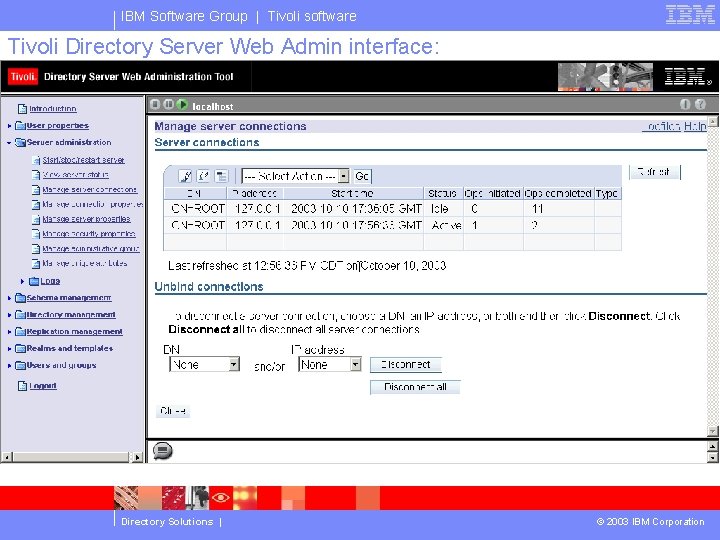The height and width of the screenshot is (540, 720).
Task: Click the Close button
Action: [x=173, y=411]
